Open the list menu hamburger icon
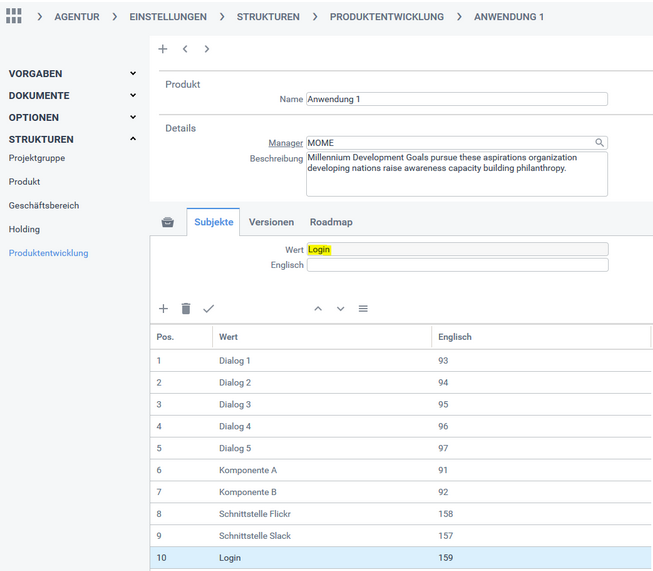Image resolution: width=653 pixels, height=571 pixels. tap(363, 309)
